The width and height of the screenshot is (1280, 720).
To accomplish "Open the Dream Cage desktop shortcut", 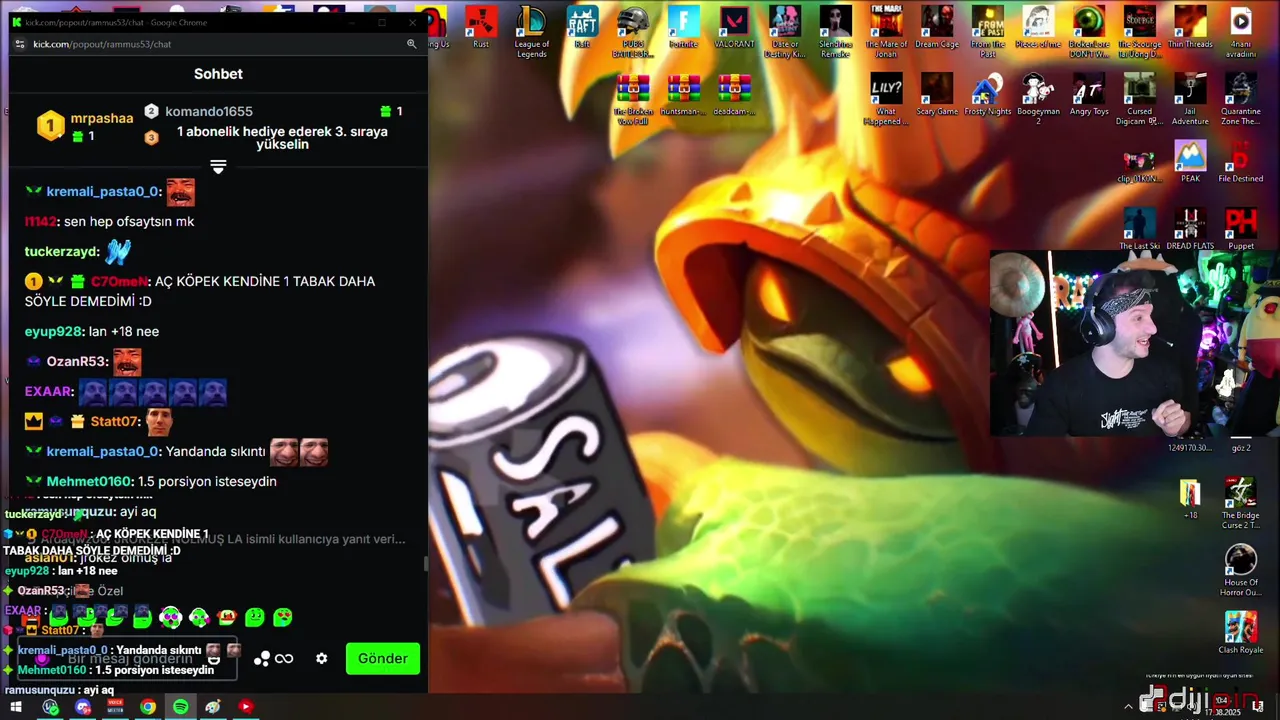I will pyautogui.click(x=937, y=28).
